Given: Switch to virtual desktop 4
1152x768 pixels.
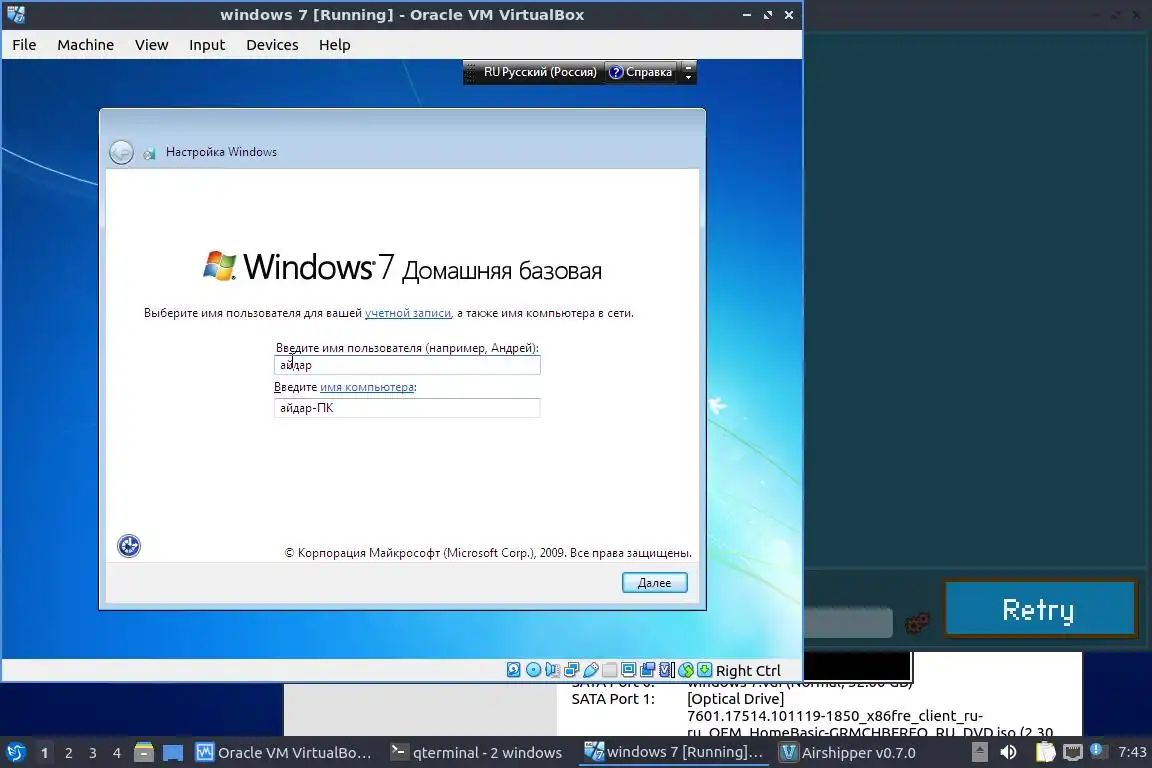Looking at the screenshot, I should 117,753.
